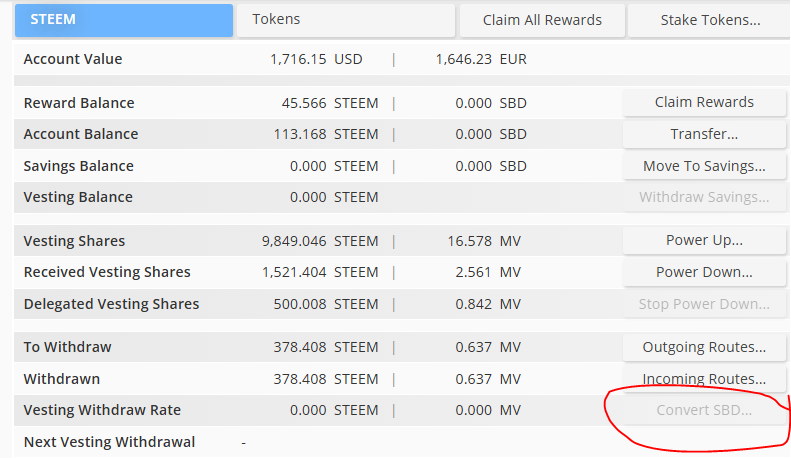
Task: Select the Savings Balance label
Action: pos(79,166)
